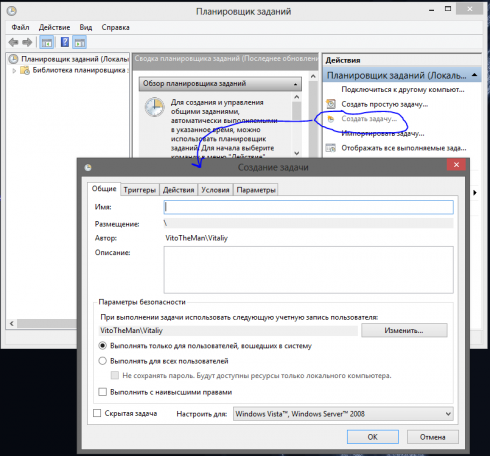Enable 'Выполнить с наивысшими правами'
The image size is (490, 456).
[x=103, y=392]
